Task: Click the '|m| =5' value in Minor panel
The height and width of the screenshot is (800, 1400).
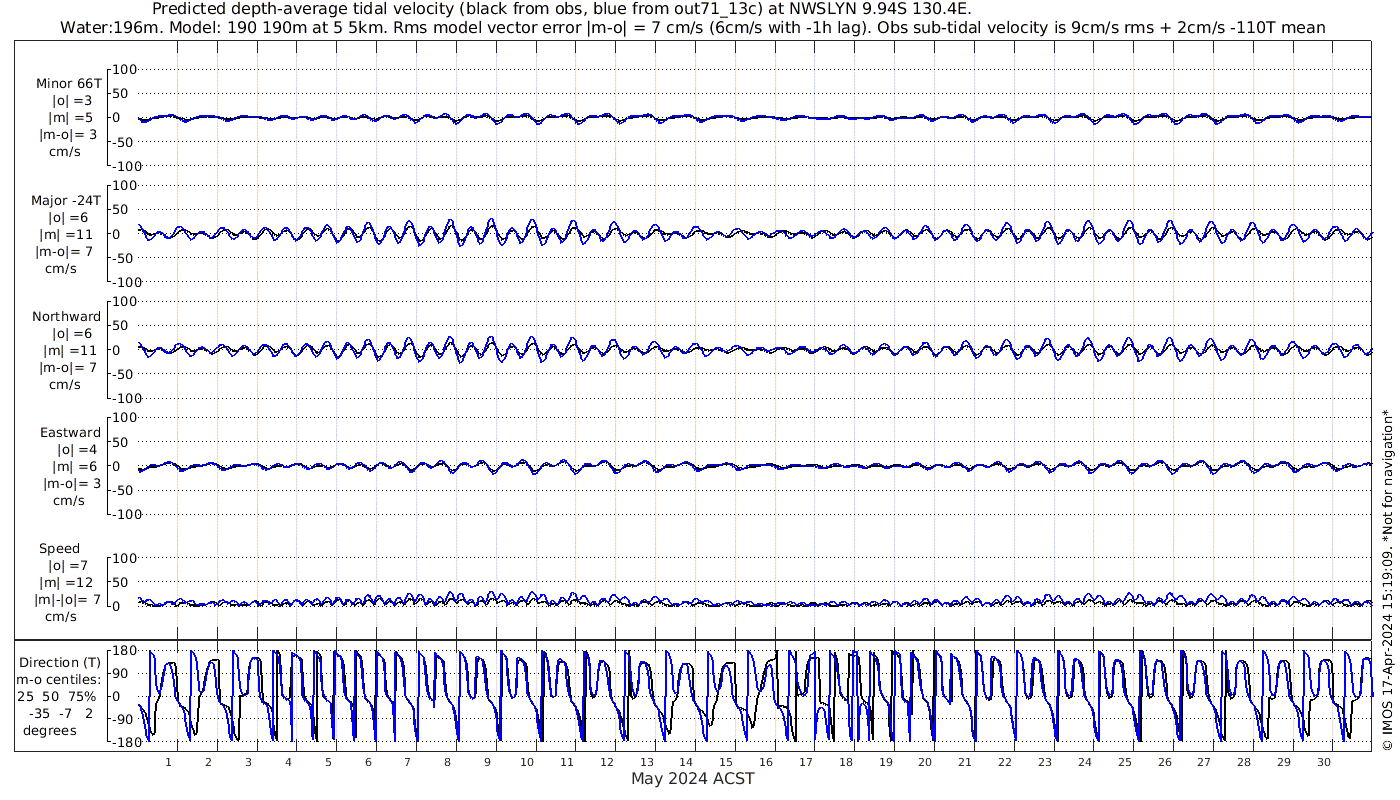Action: click(70, 118)
